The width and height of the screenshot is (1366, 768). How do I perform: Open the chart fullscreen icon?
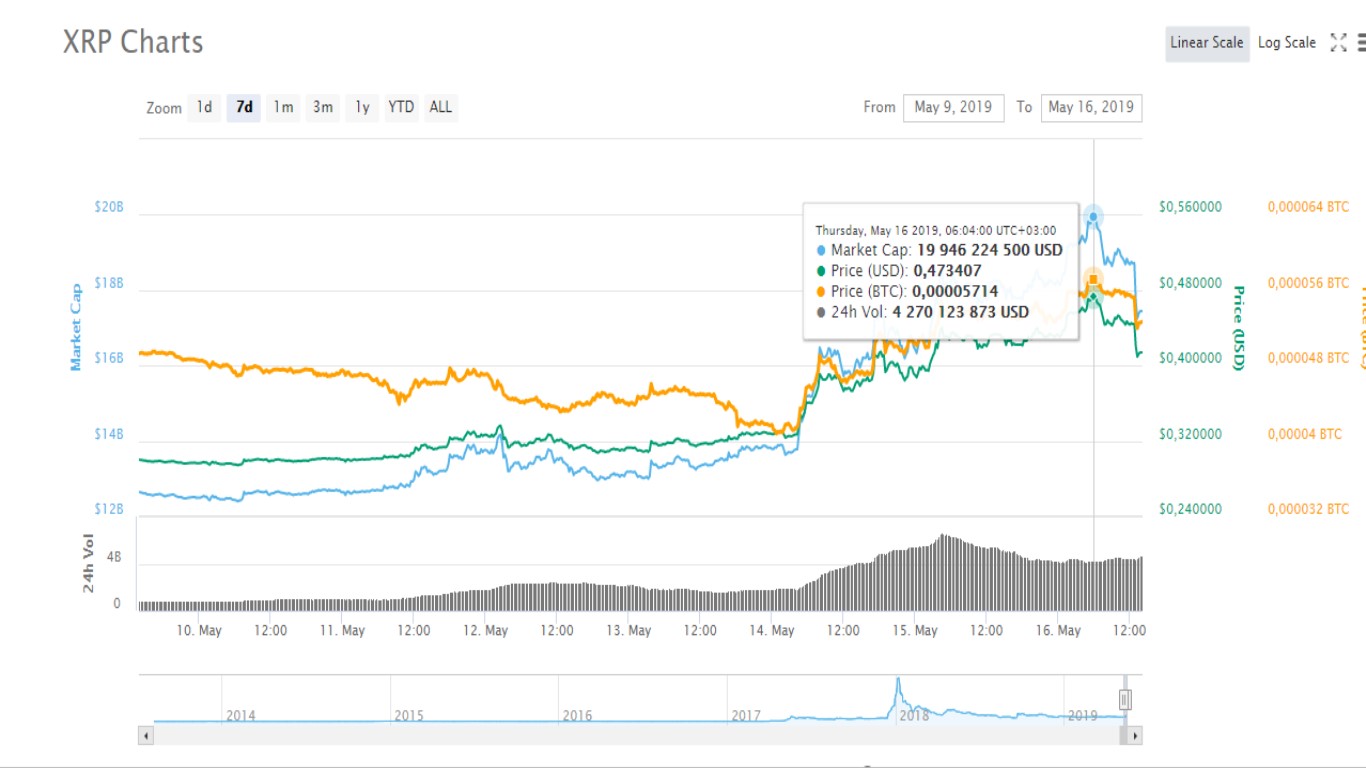pos(1338,42)
